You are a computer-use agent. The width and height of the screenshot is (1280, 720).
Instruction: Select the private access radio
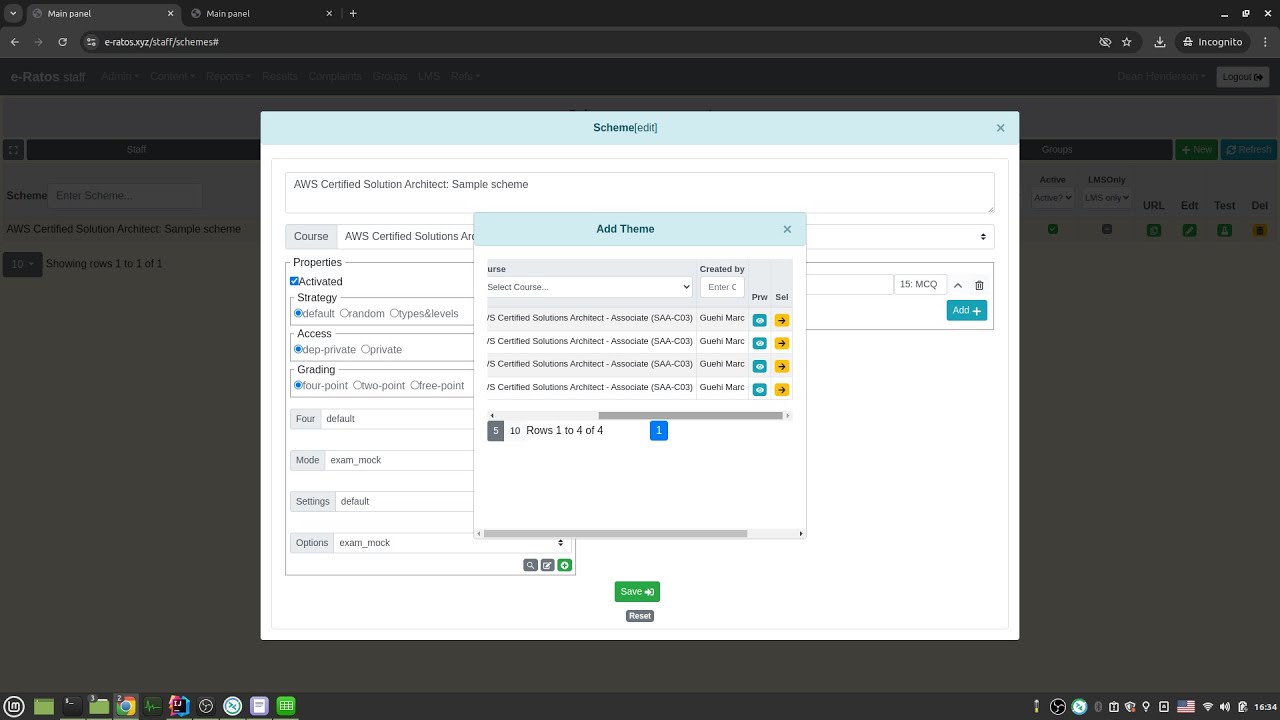[365, 349]
